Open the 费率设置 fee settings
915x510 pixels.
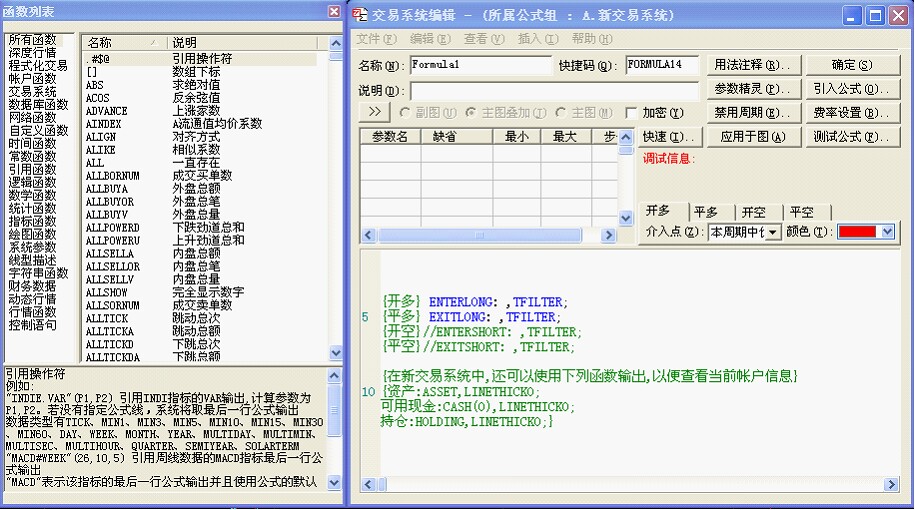coord(852,113)
